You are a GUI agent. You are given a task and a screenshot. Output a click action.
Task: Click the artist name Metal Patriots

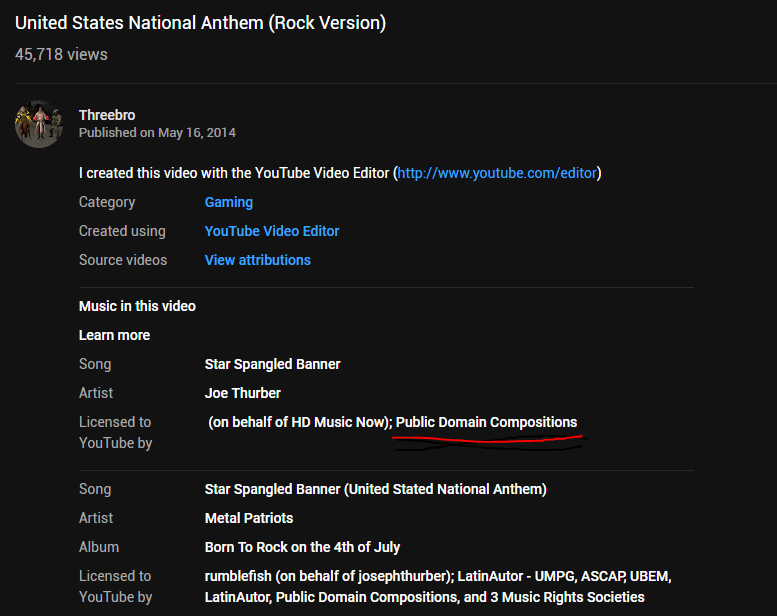[249, 518]
